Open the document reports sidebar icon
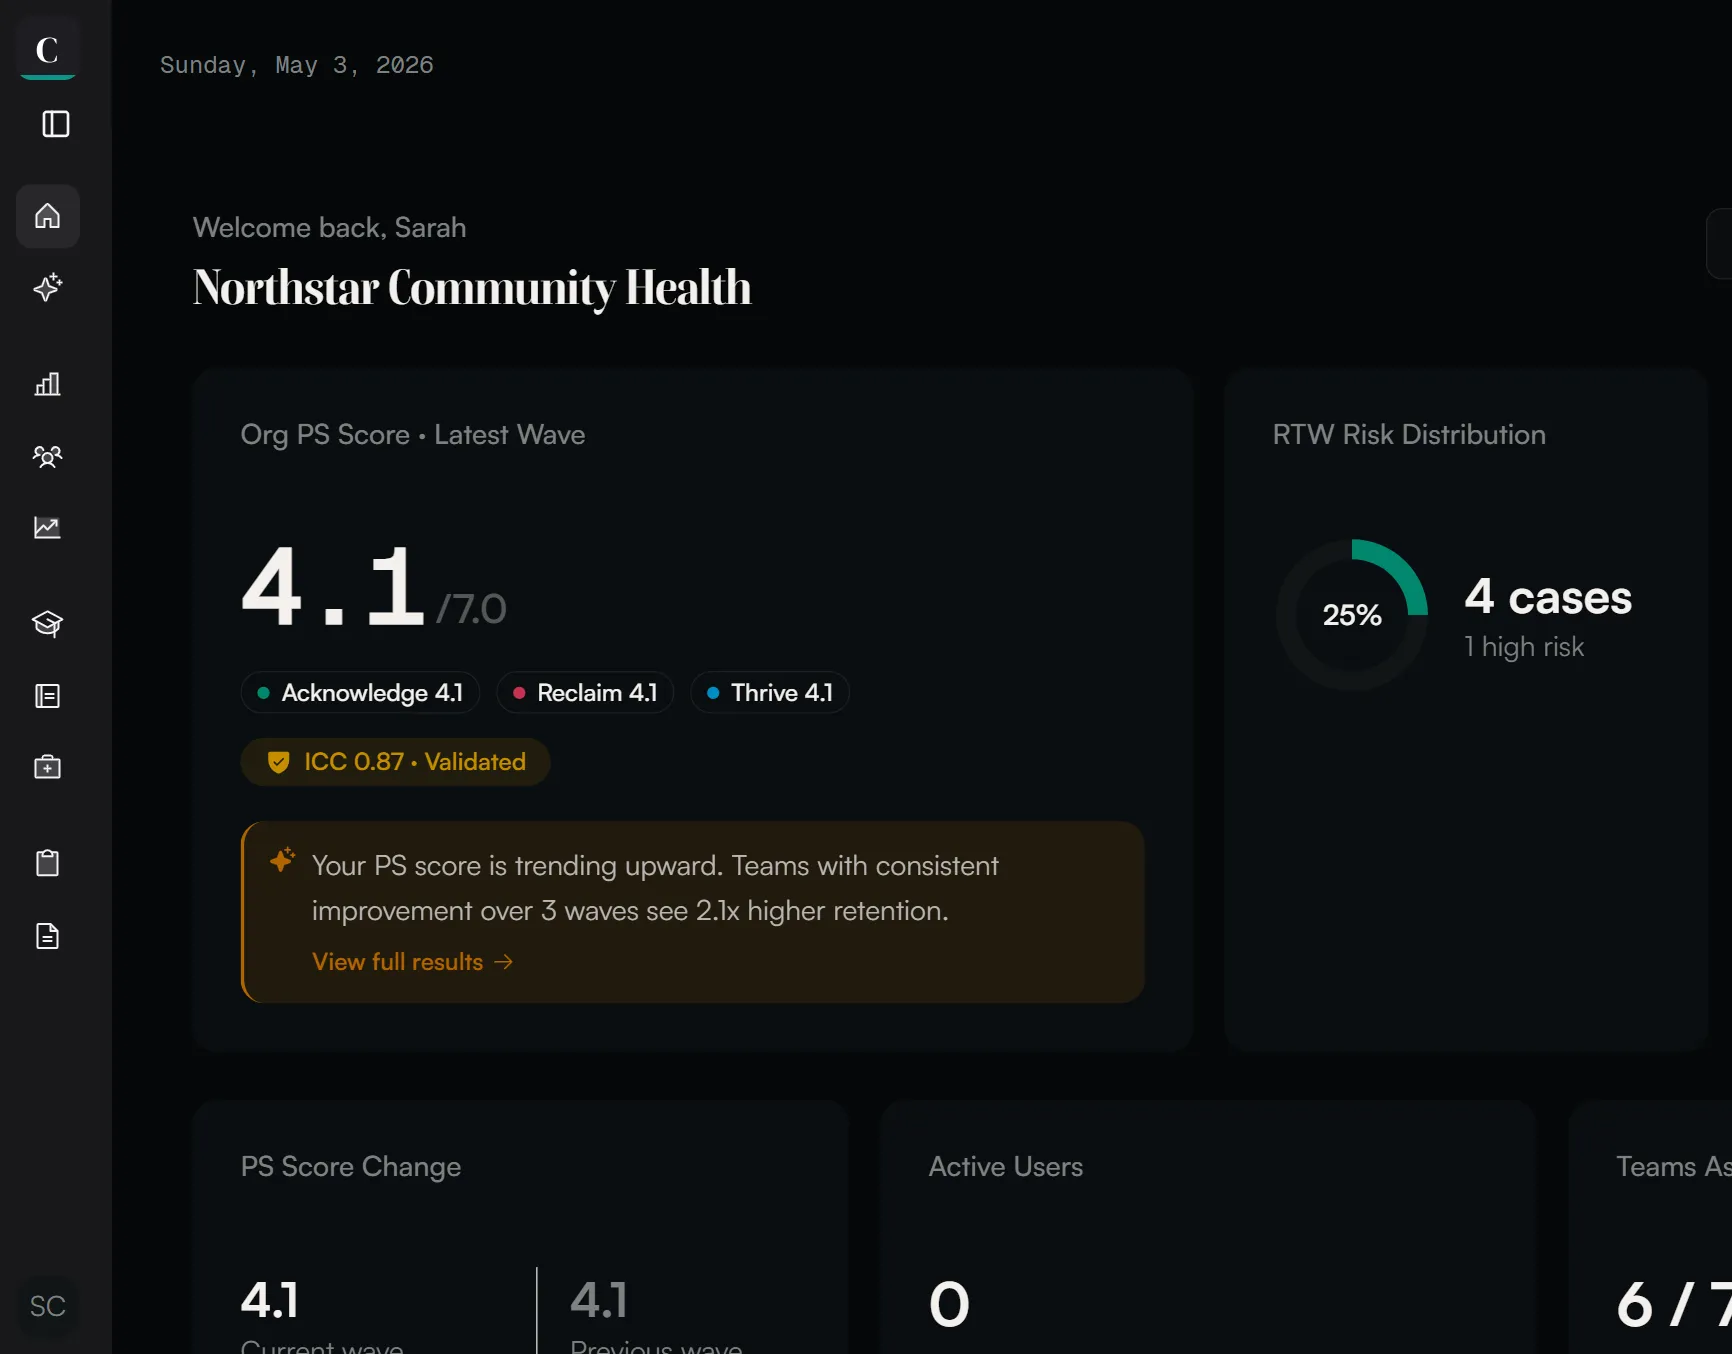This screenshot has width=1732, height=1354. [47, 936]
